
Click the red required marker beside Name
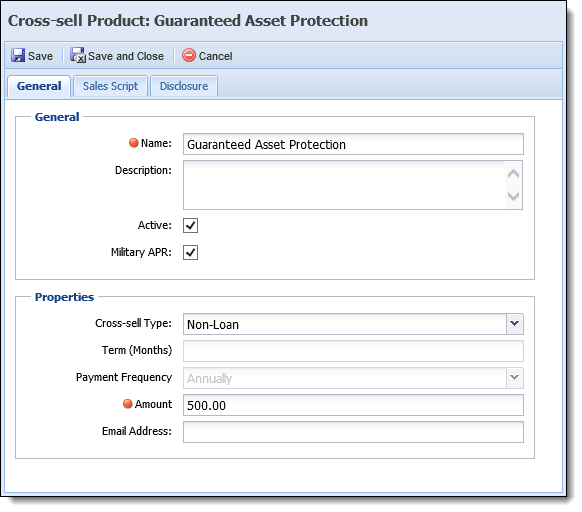tap(134, 143)
